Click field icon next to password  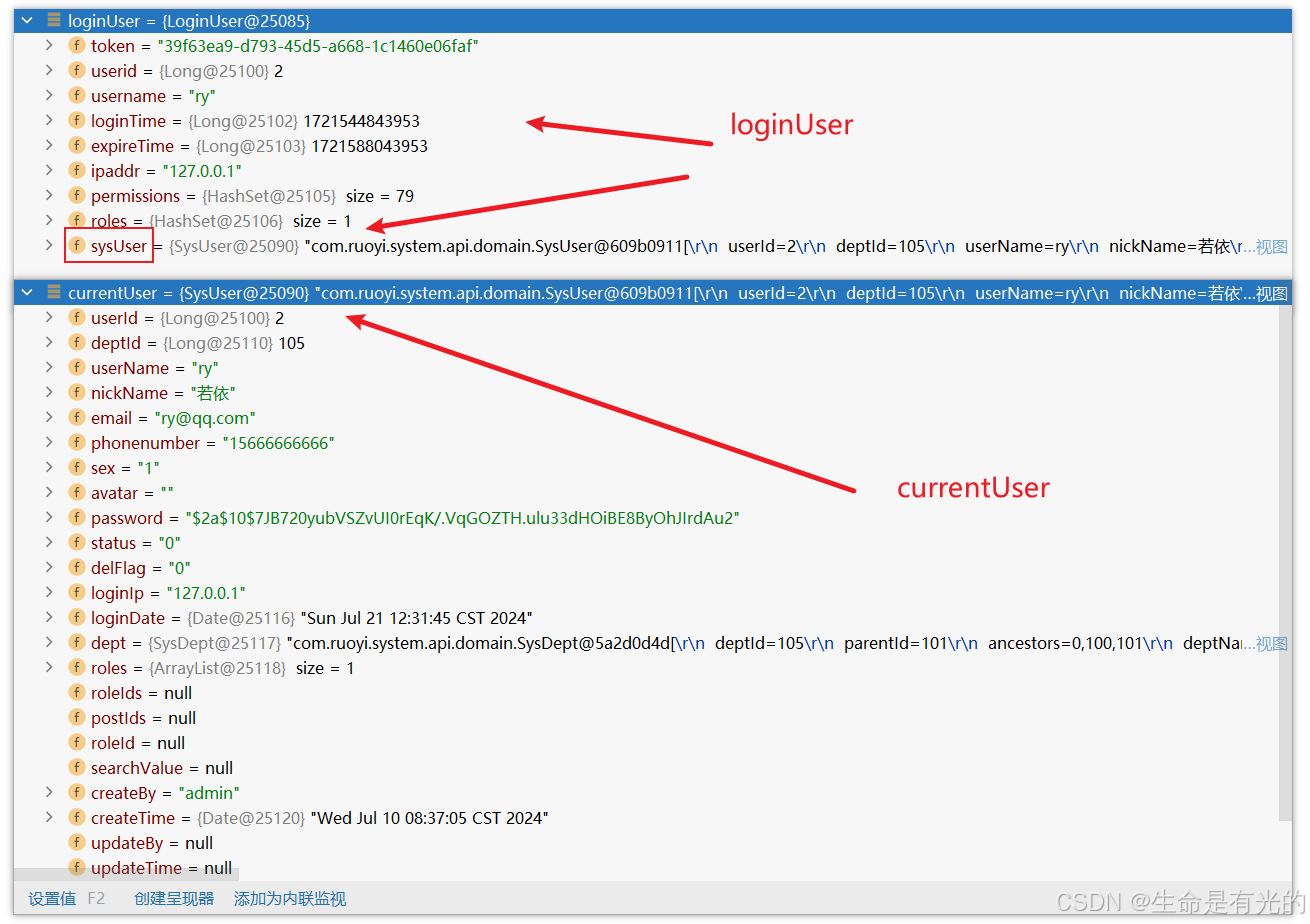tap(77, 517)
